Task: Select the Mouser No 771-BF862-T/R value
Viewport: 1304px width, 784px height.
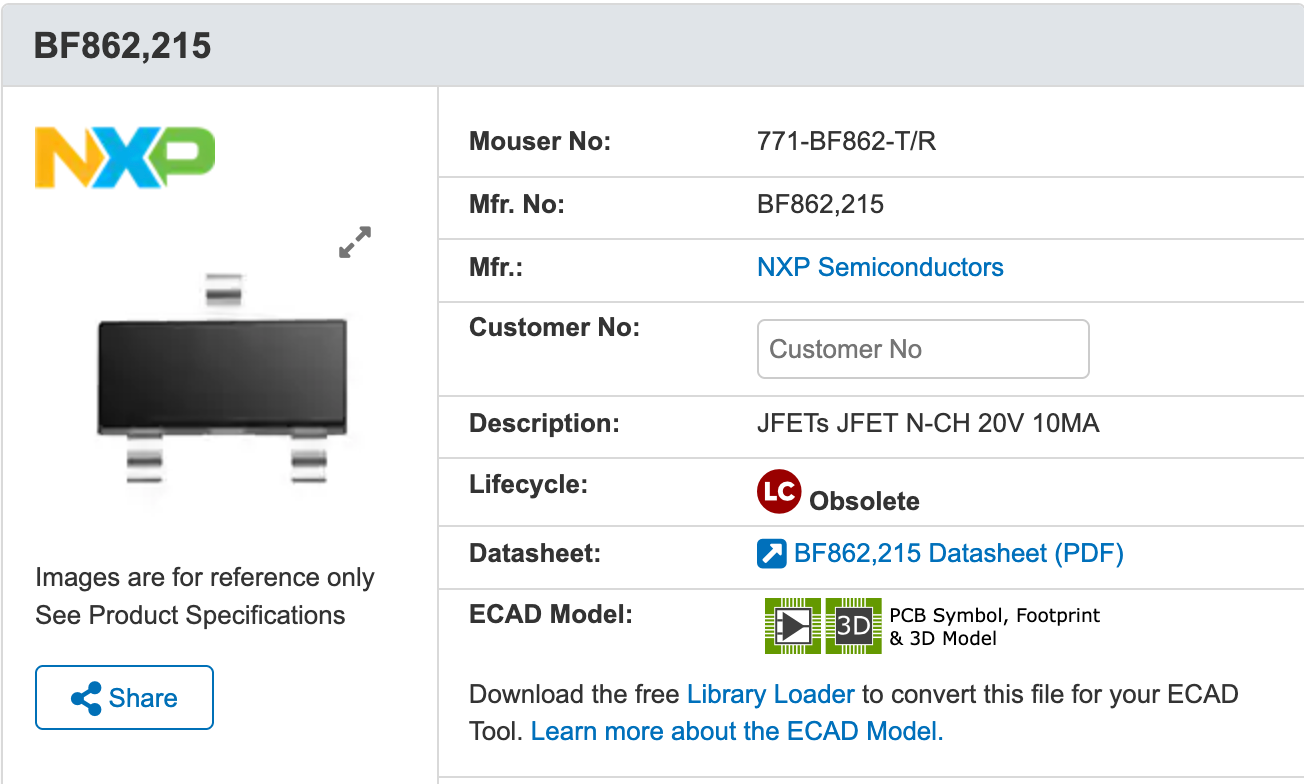Action: point(847,142)
